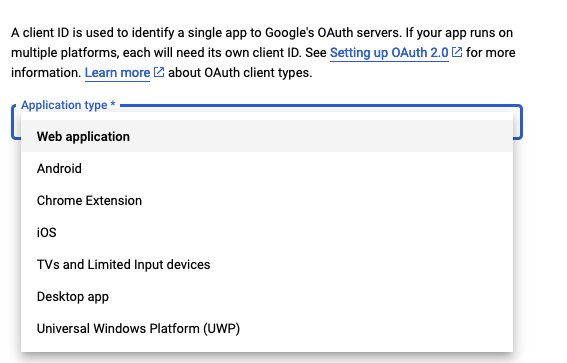The width and height of the screenshot is (567, 363).
Task: Select Desktop app option
Action: 267,296
